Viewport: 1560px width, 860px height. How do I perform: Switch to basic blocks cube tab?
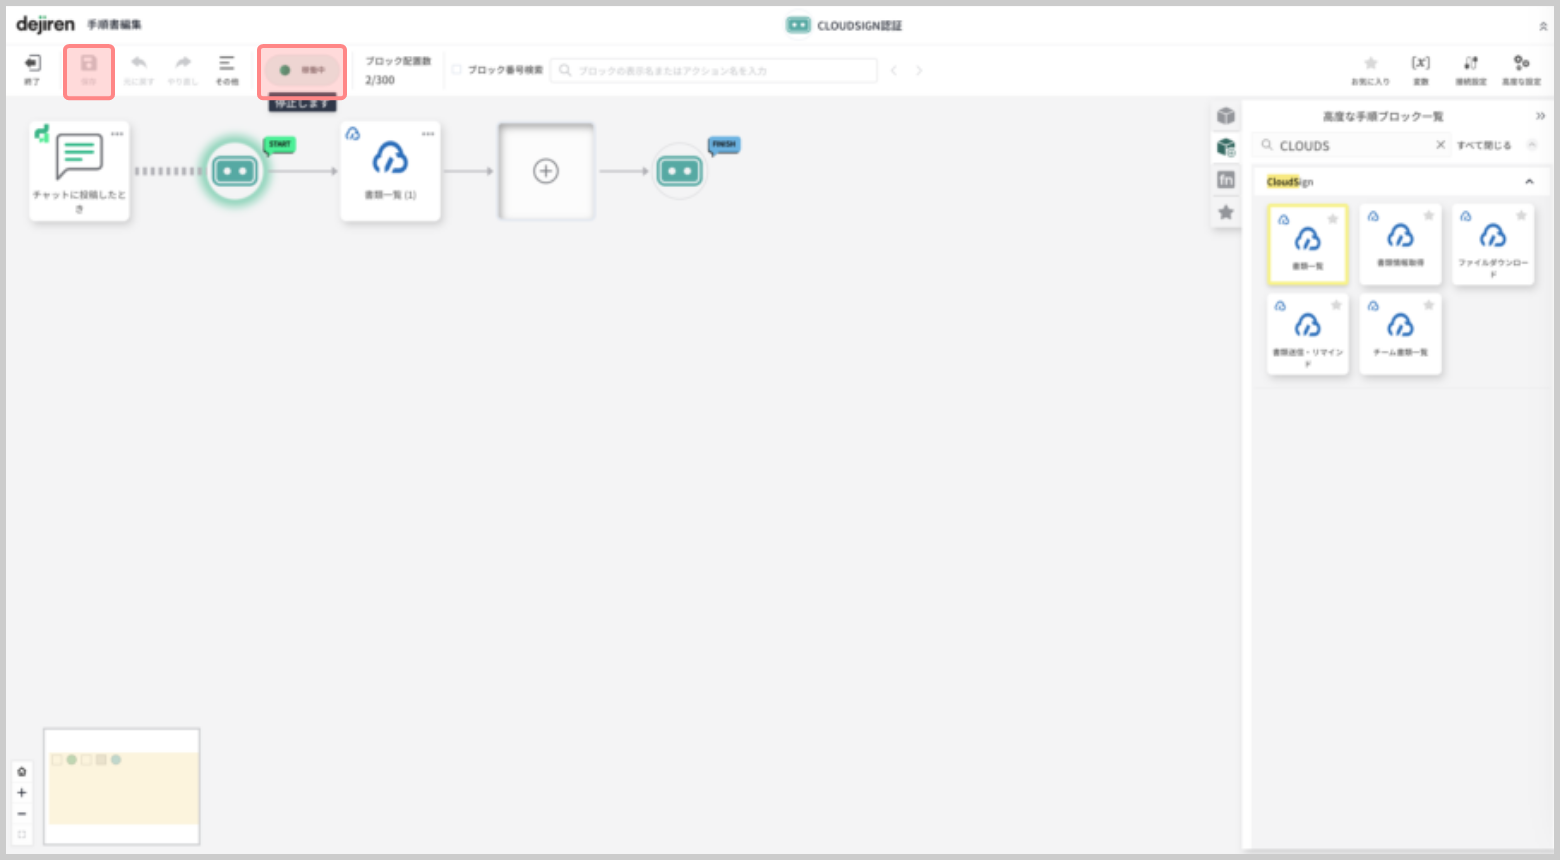click(1226, 116)
